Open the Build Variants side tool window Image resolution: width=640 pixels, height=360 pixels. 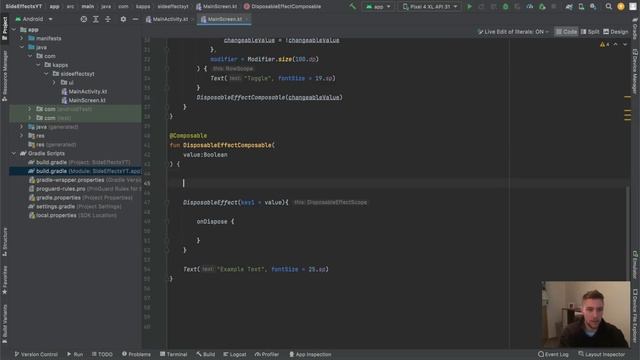pyautogui.click(x=5, y=324)
